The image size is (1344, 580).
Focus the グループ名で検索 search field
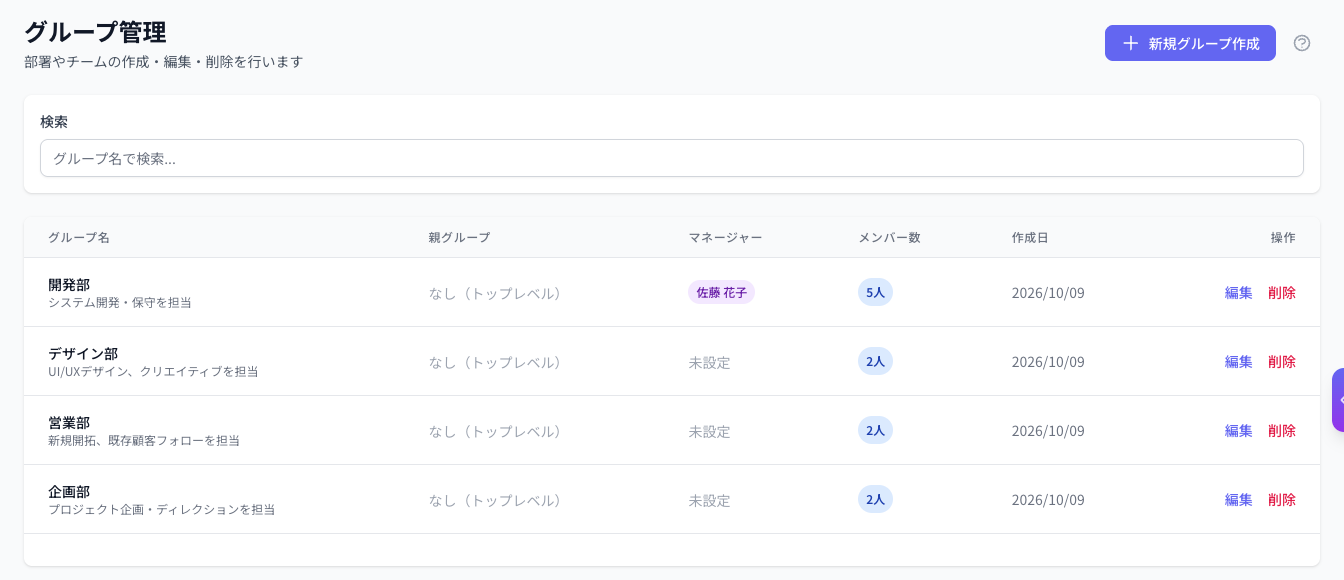pos(672,158)
